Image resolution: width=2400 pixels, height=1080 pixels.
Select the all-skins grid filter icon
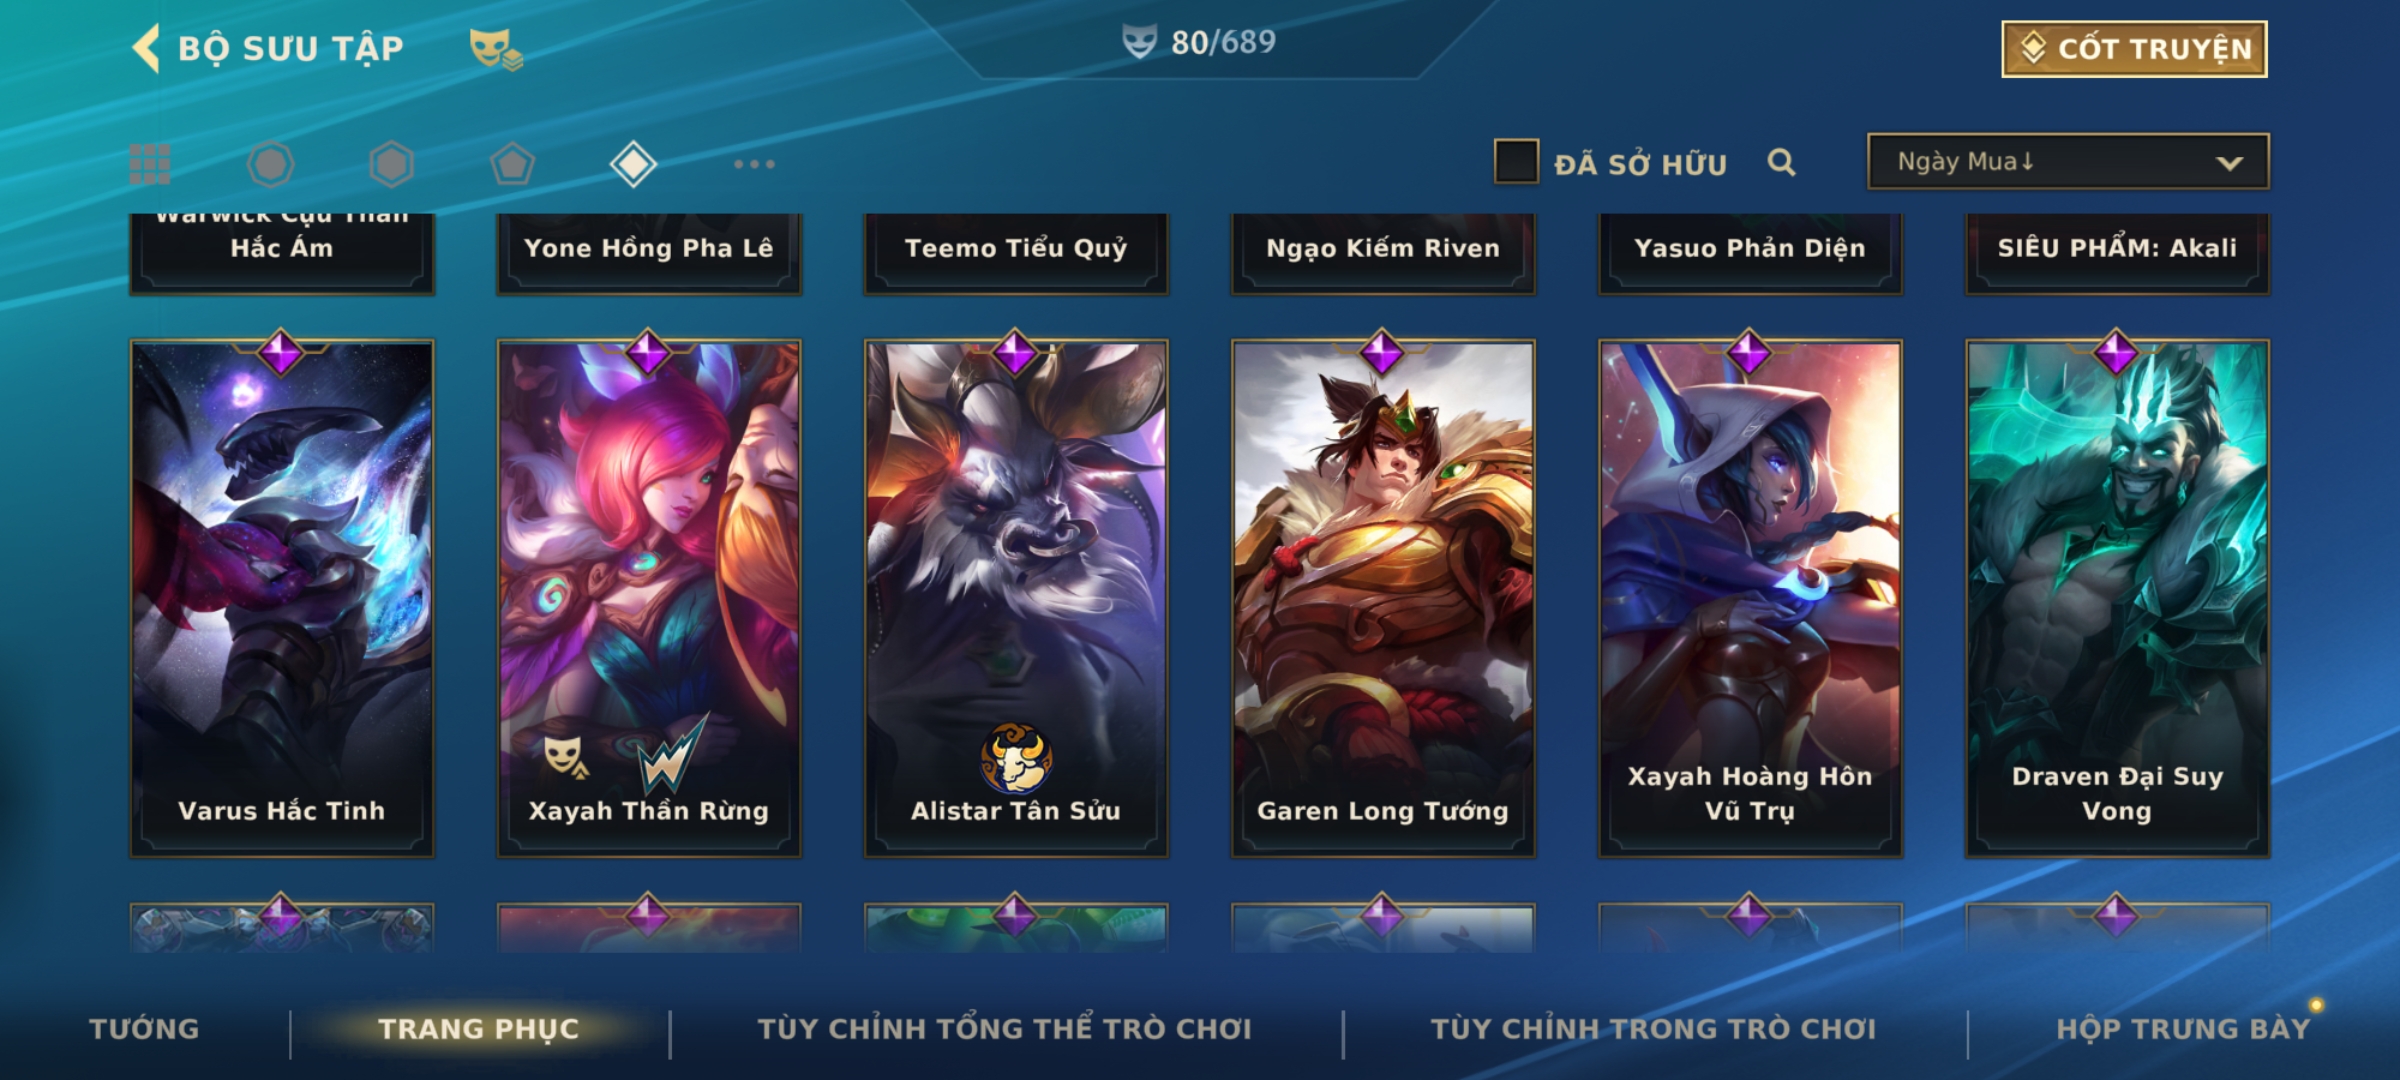[150, 164]
